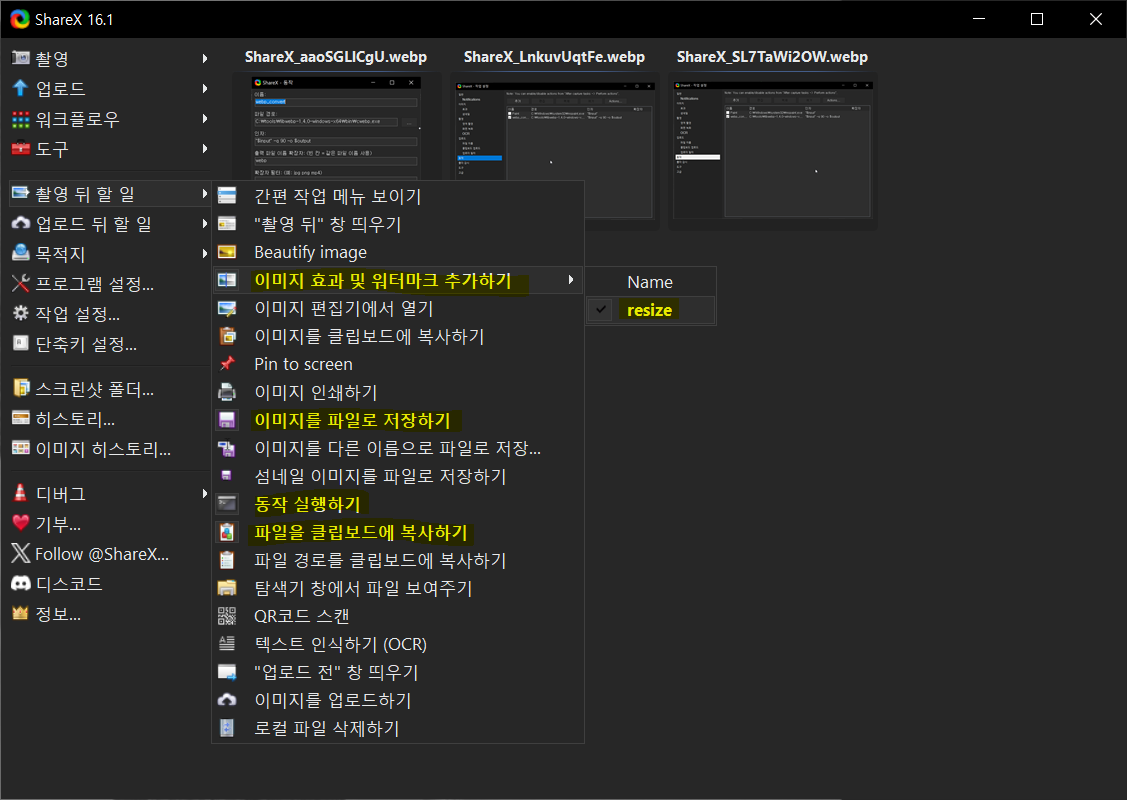This screenshot has width=1127, height=800.
Task: Click the ShareX_SL7TaWi2OW.webp file name
Action: pyautogui.click(x=772, y=57)
